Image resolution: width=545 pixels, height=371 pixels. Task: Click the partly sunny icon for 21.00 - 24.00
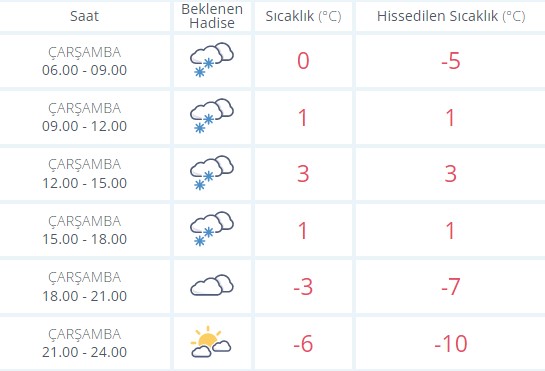[211, 342]
